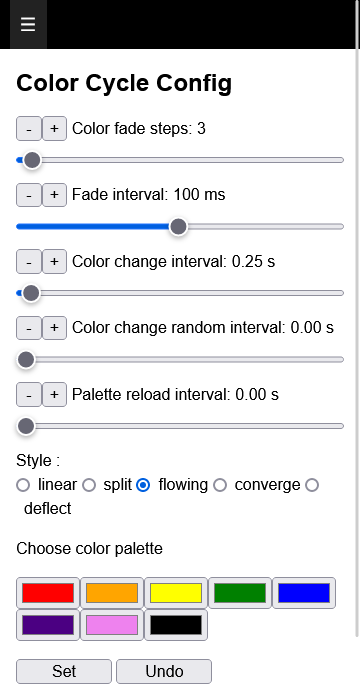Screen dimensions: 360x700
Task: Select the split style option
Action: [89, 485]
